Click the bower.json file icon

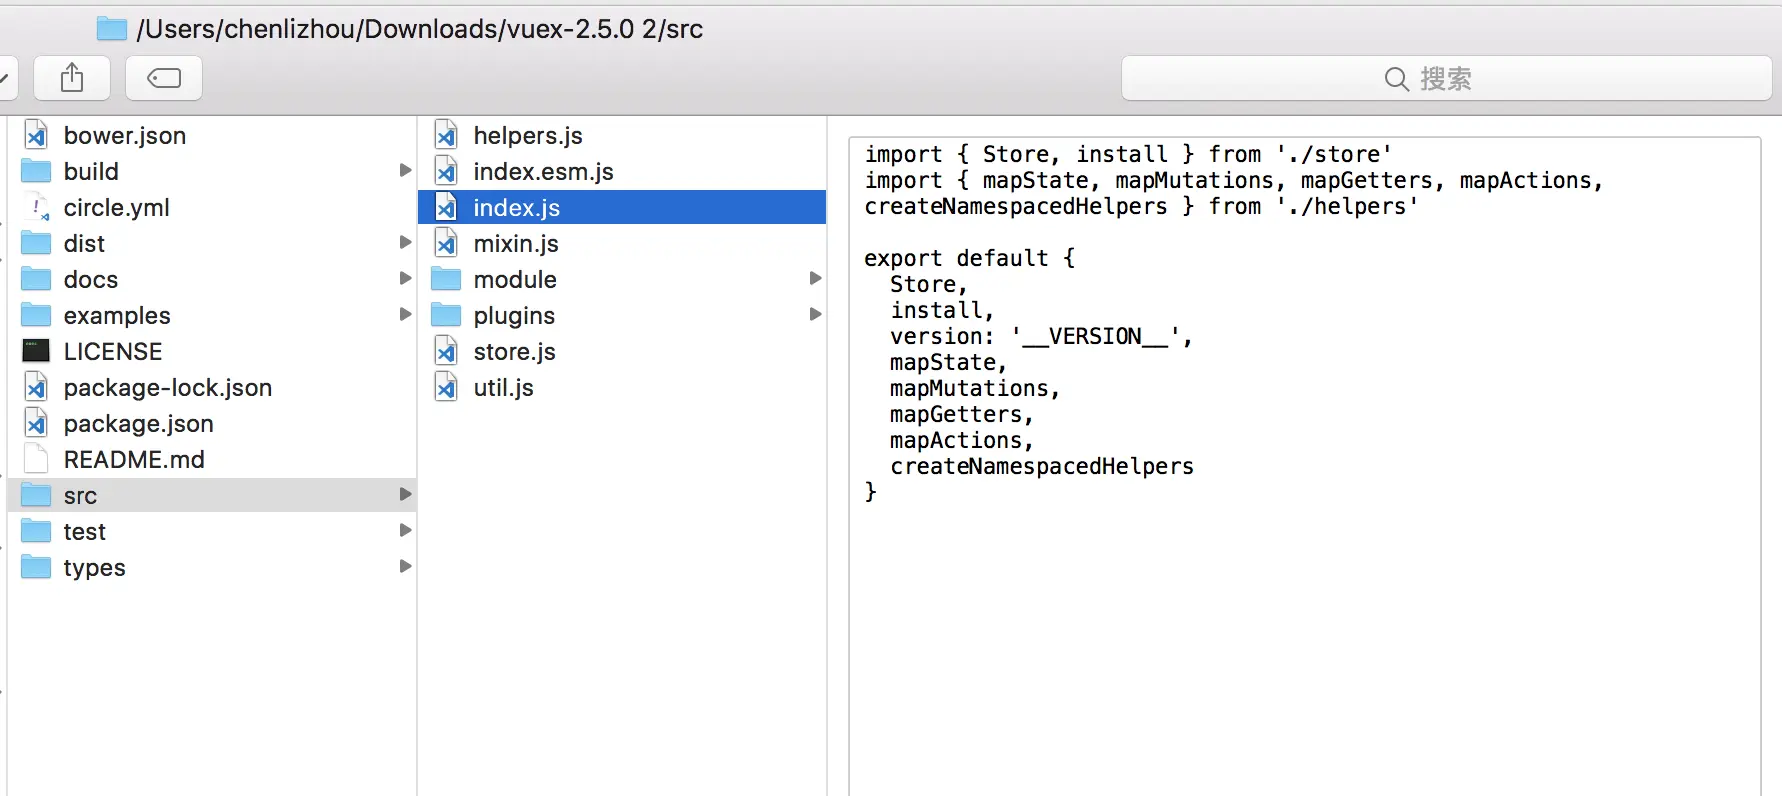(x=36, y=135)
